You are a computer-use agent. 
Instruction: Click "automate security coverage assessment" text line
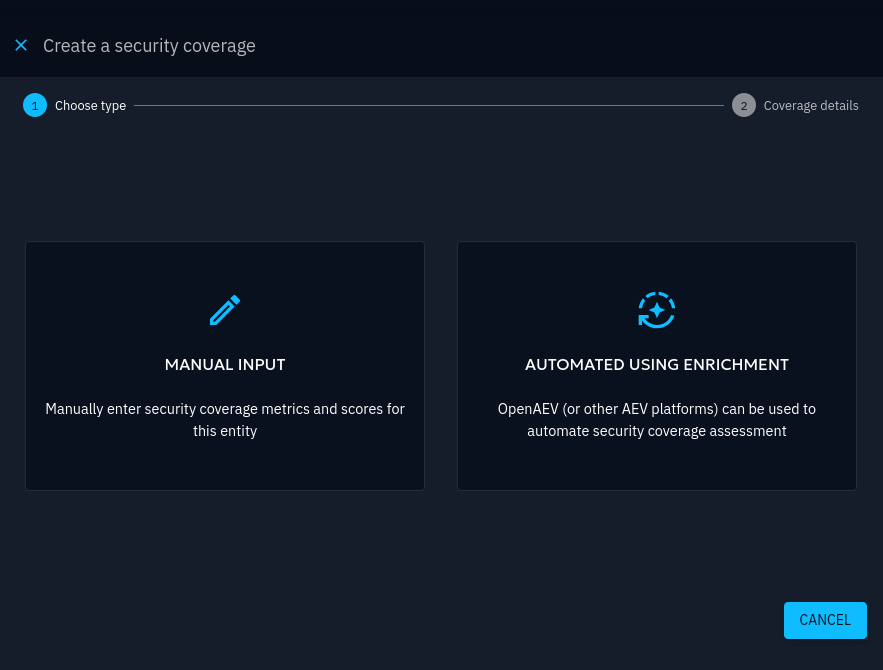(657, 432)
